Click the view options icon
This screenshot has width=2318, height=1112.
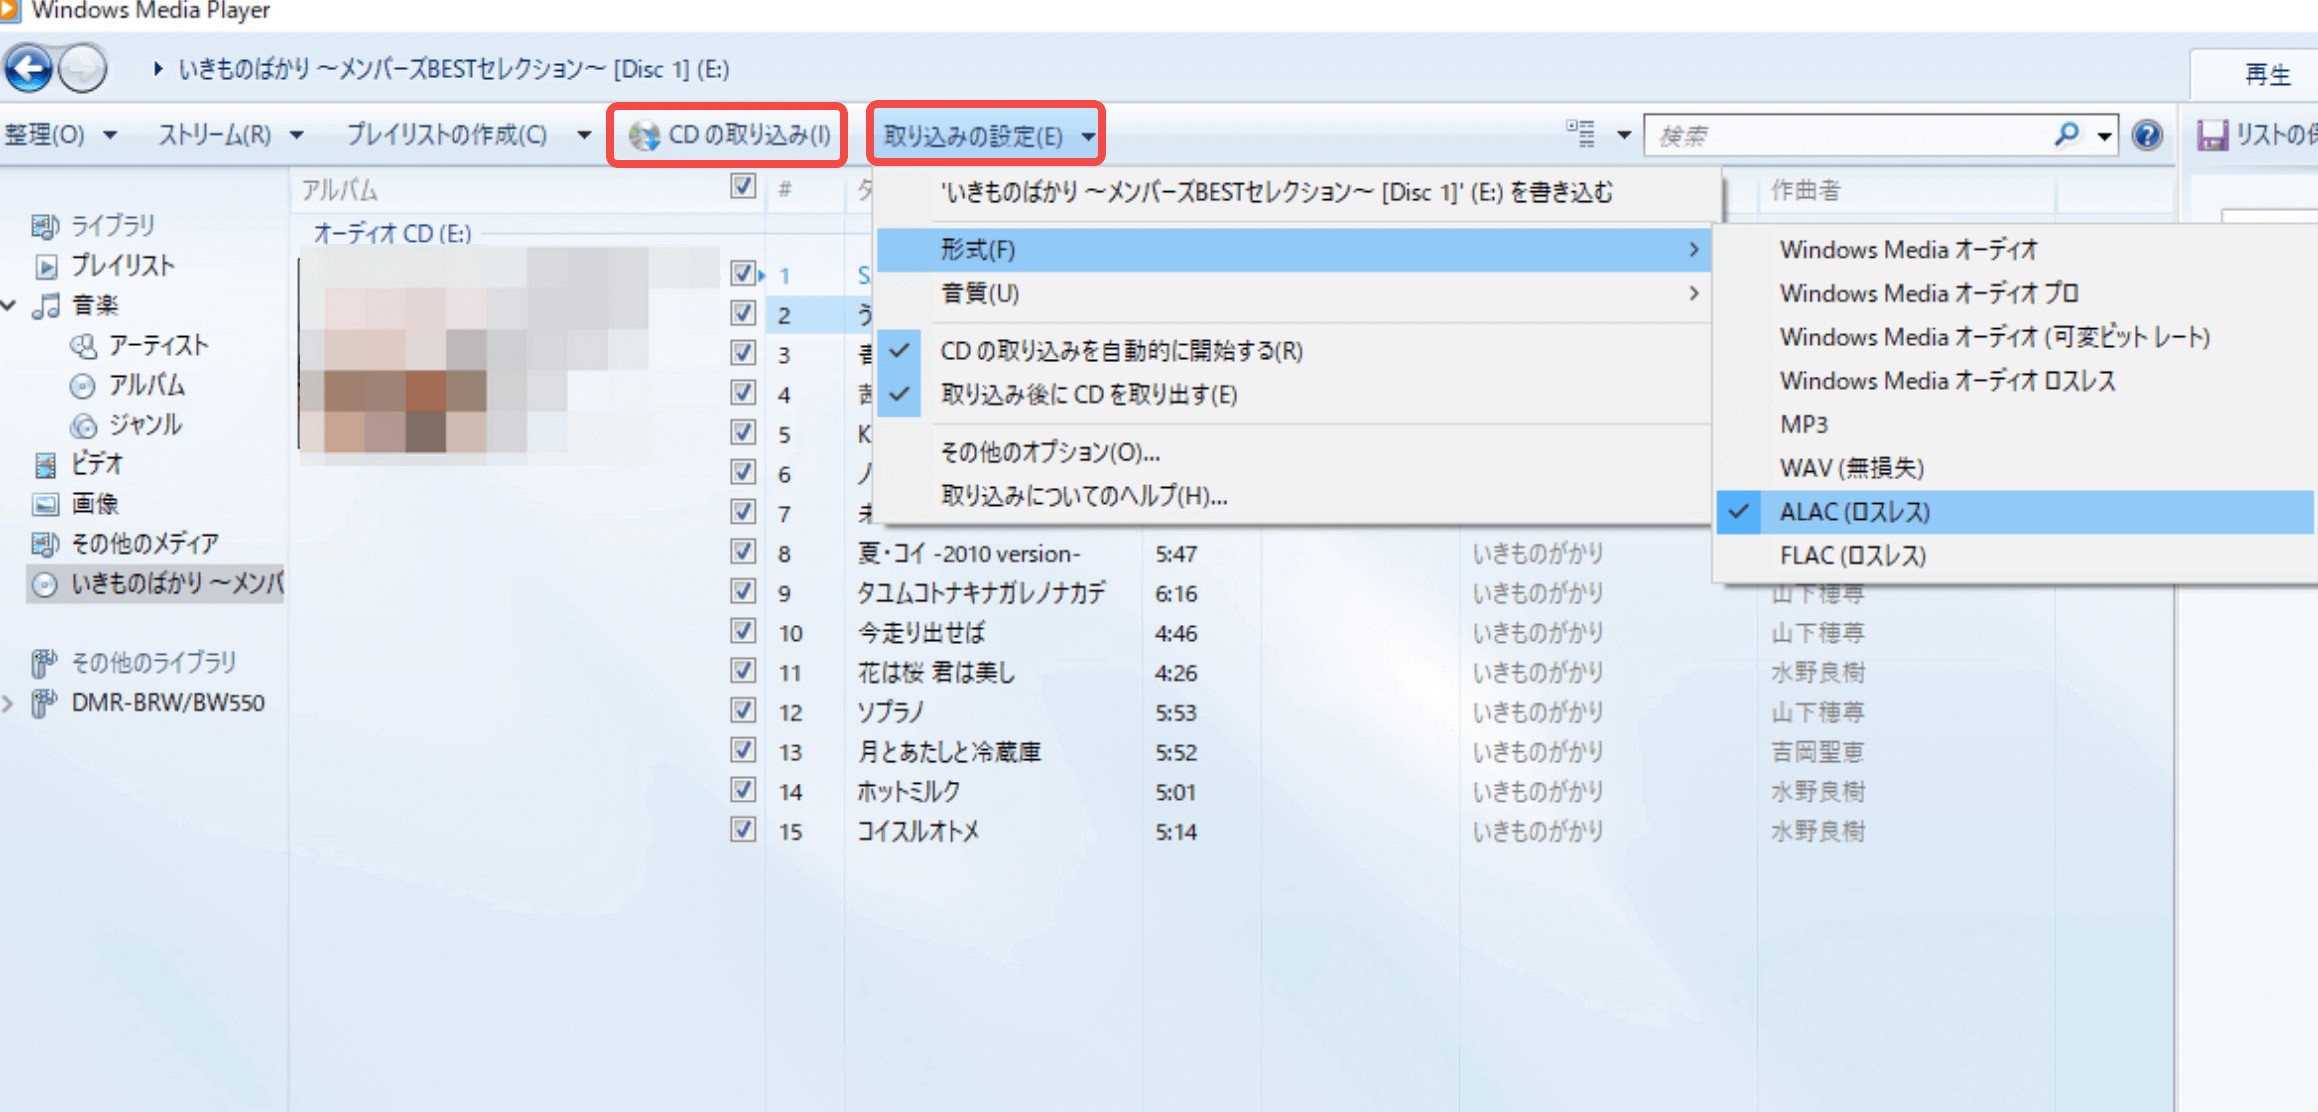tap(1581, 134)
